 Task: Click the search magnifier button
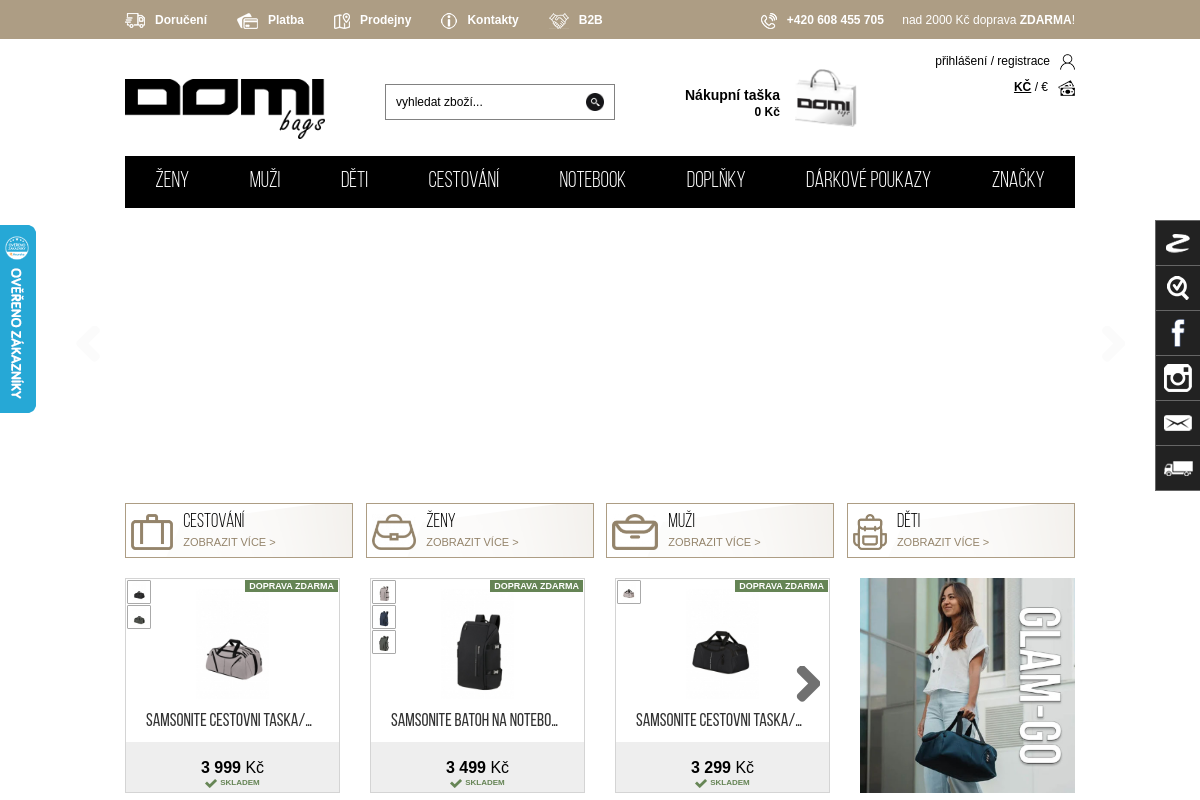[x=595, y=102]
